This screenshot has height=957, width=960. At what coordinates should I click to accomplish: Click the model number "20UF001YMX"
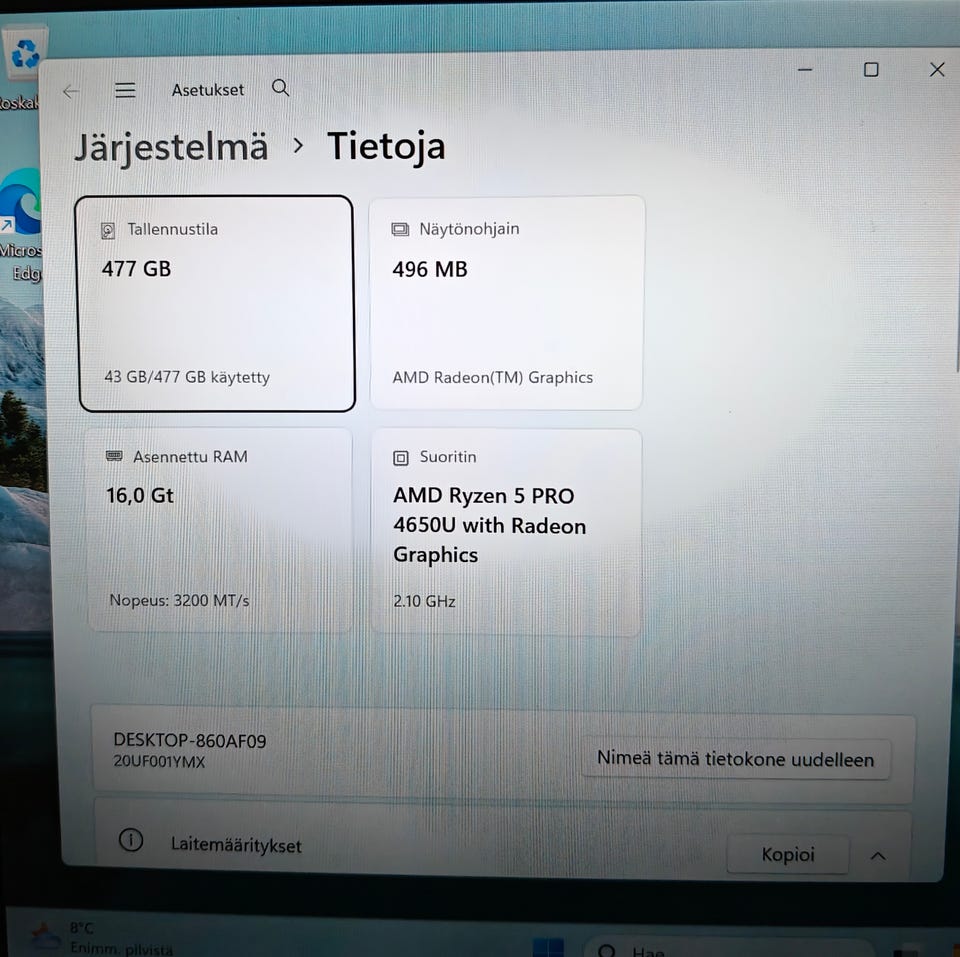tap(159, 762)
